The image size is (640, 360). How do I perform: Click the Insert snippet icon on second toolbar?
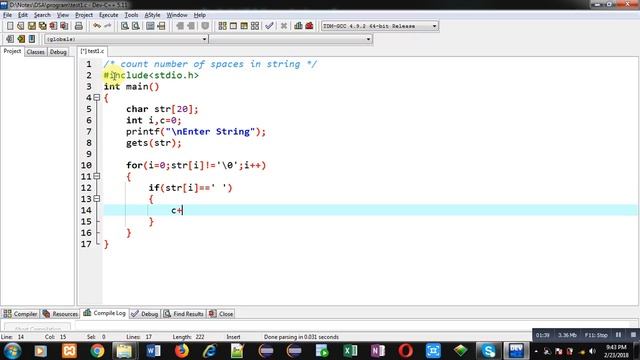click(10, 39)
